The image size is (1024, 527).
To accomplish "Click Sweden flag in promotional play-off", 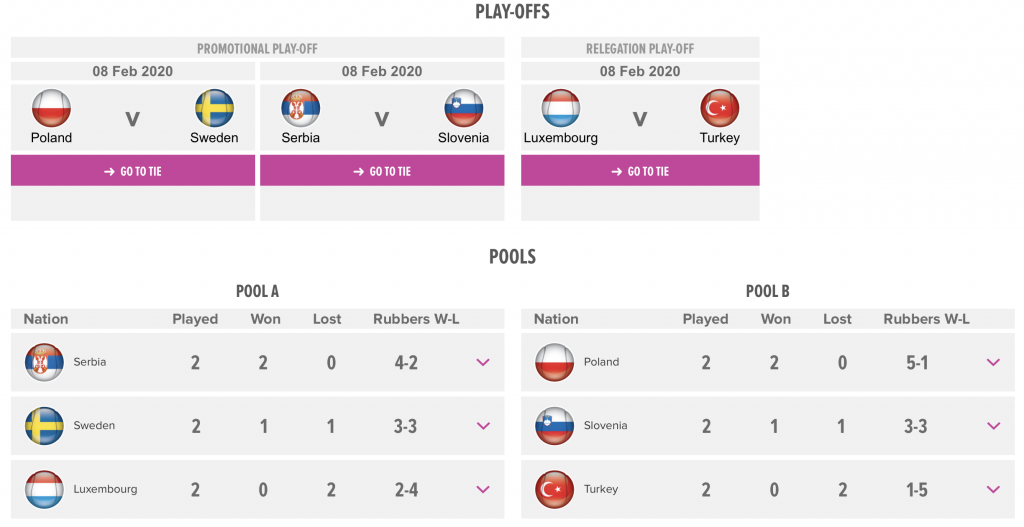I will (214, 108).
